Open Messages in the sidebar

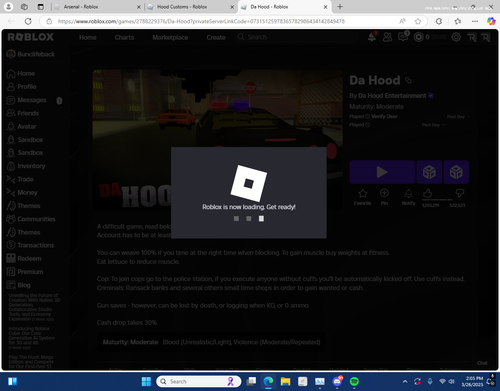click(x=27, y=100)
